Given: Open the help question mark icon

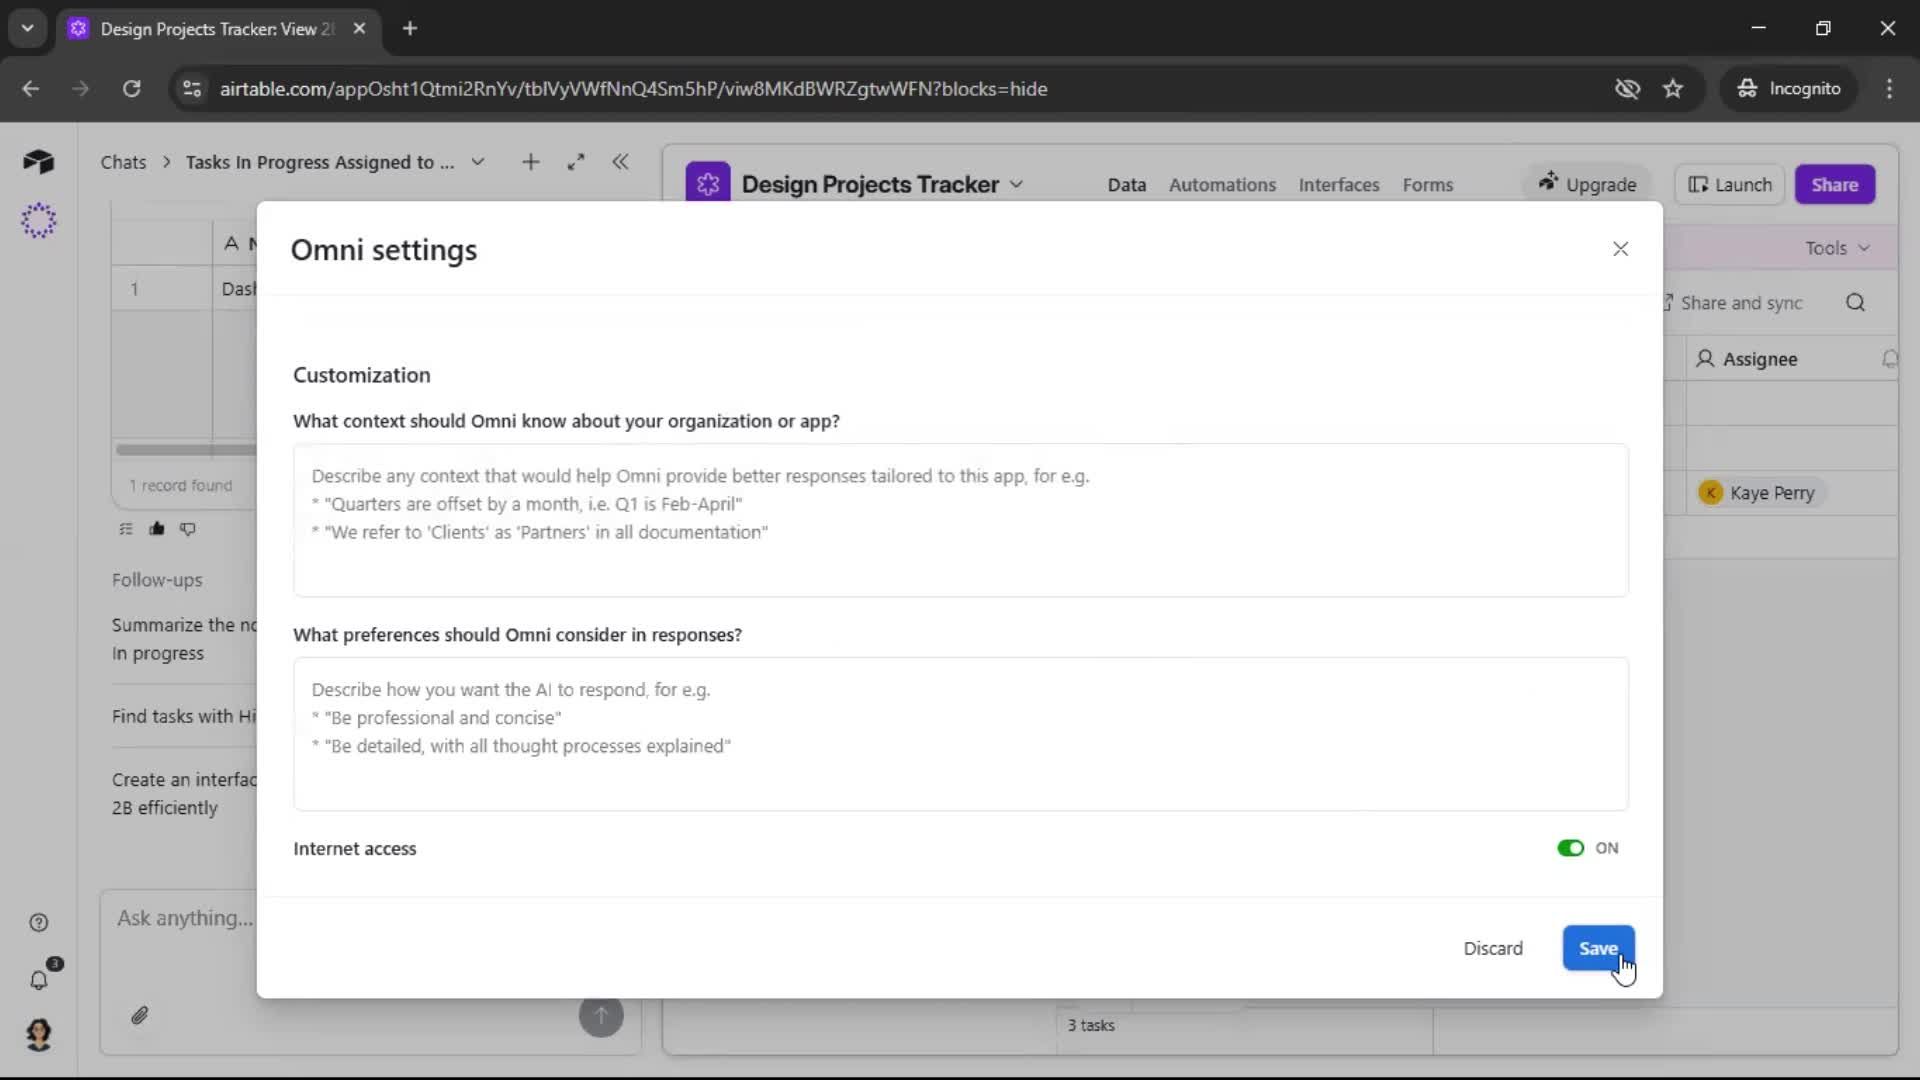Looking at the screenshot, I should tap(38, 923).
